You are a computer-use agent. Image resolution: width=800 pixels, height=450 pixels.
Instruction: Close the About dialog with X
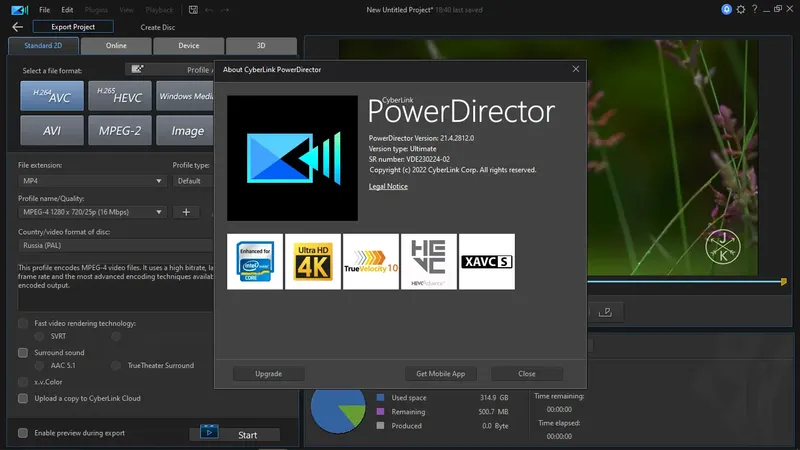click(x=576, y=69)
